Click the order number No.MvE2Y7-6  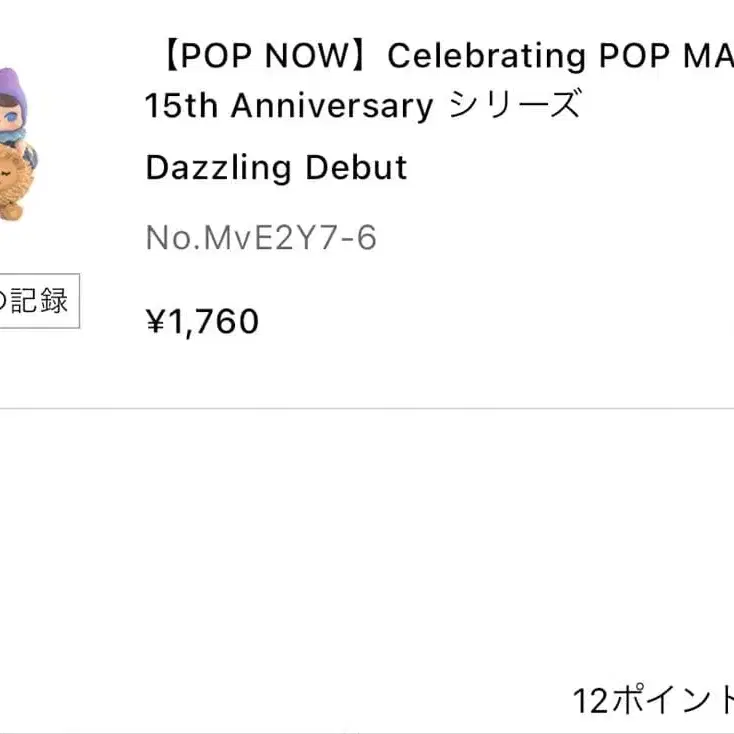click(261, 238)
